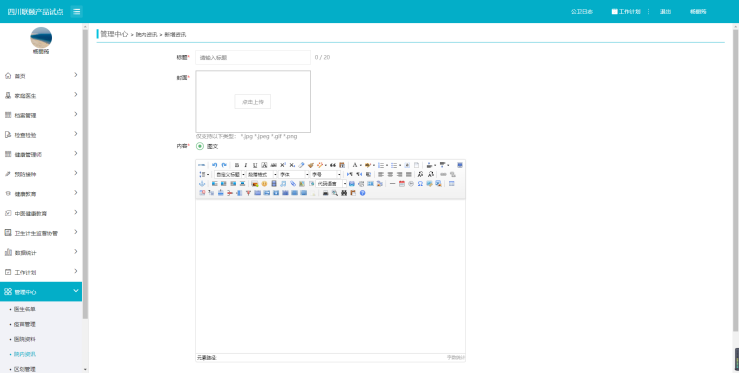Open the 段落格式 paragraph format dropdown
The image size is (740, 374).
click(x=262, y=175)
